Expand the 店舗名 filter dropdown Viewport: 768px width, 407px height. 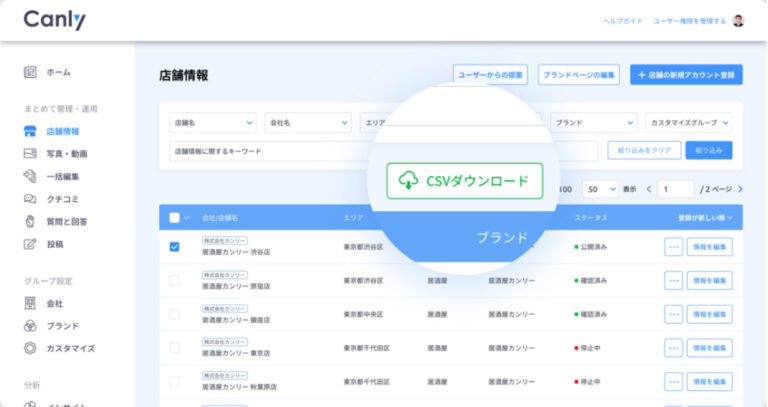pos(212,122)
